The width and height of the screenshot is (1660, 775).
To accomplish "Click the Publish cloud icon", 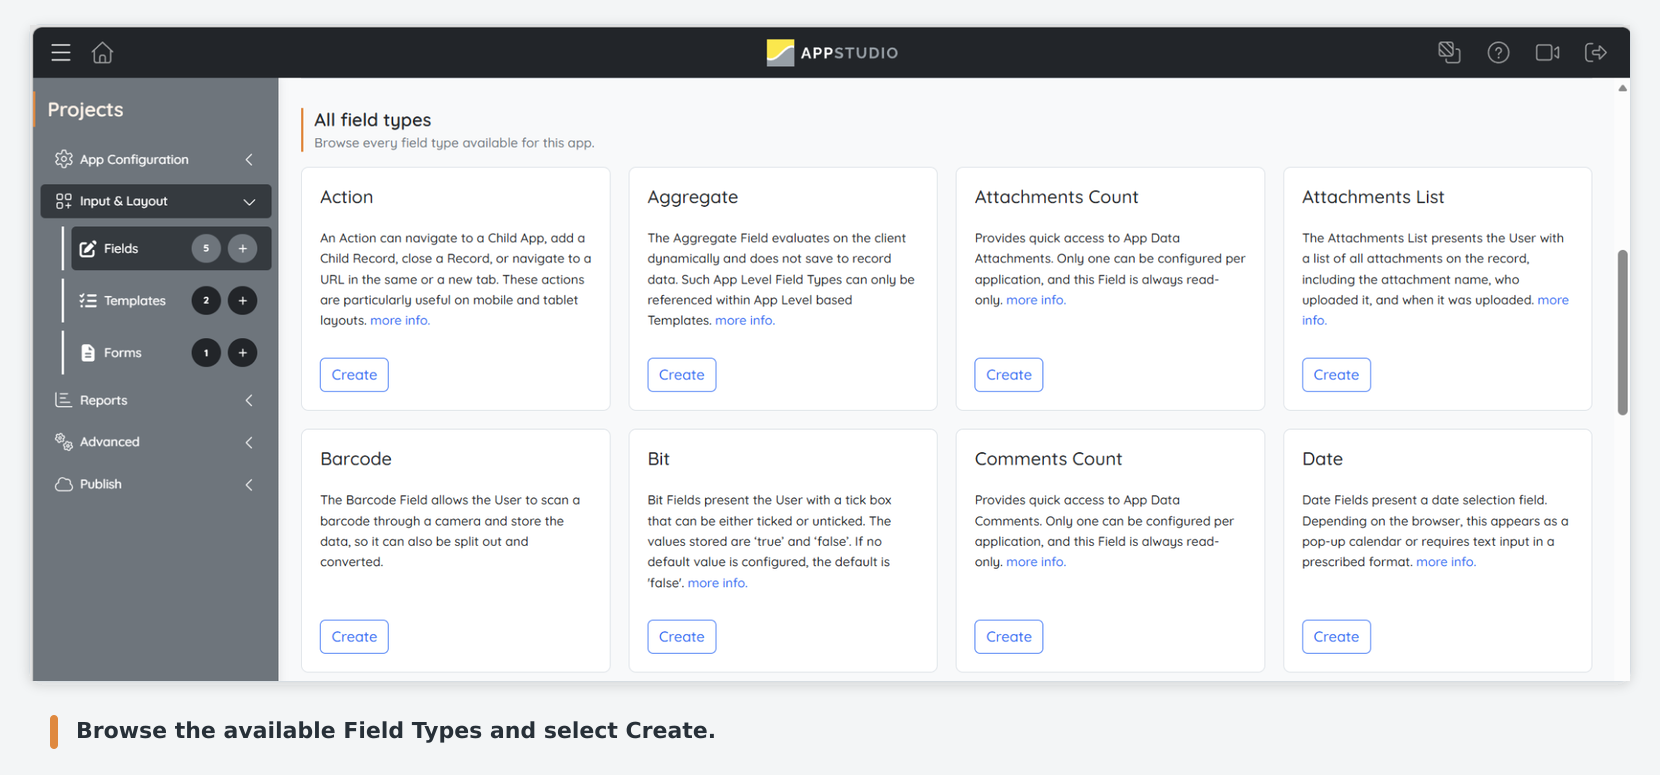I will click(x=64, y=484).
